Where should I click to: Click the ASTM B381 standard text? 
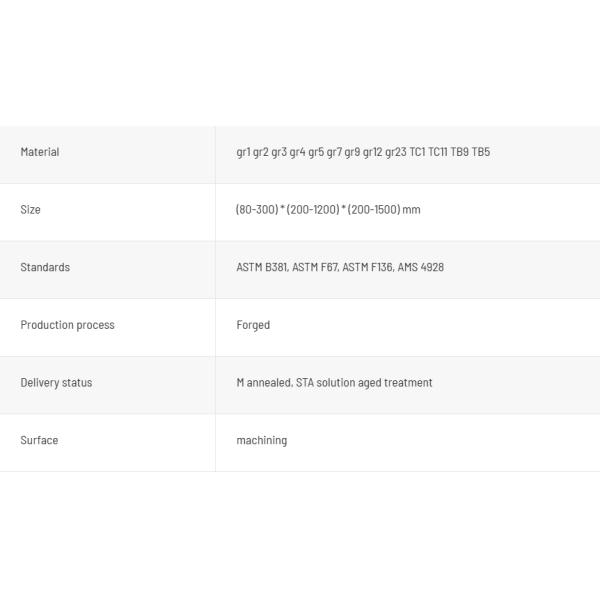tap(261, 267)
